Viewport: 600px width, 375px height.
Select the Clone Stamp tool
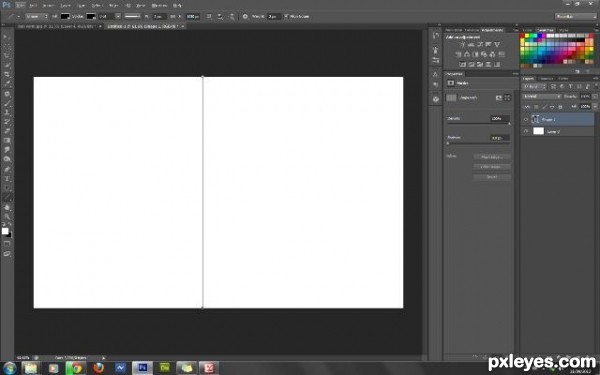point(7,112)
